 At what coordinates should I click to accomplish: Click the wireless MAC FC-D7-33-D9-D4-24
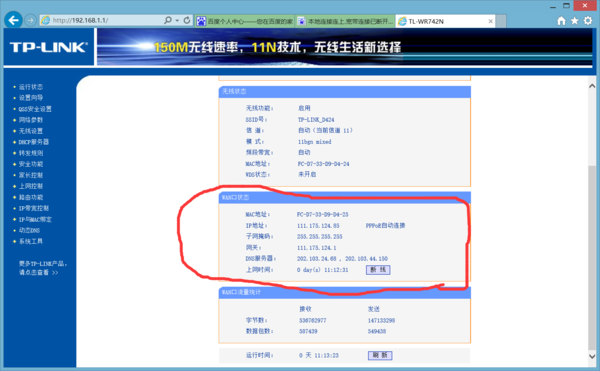pyautogui.click(x=323, y=164)
